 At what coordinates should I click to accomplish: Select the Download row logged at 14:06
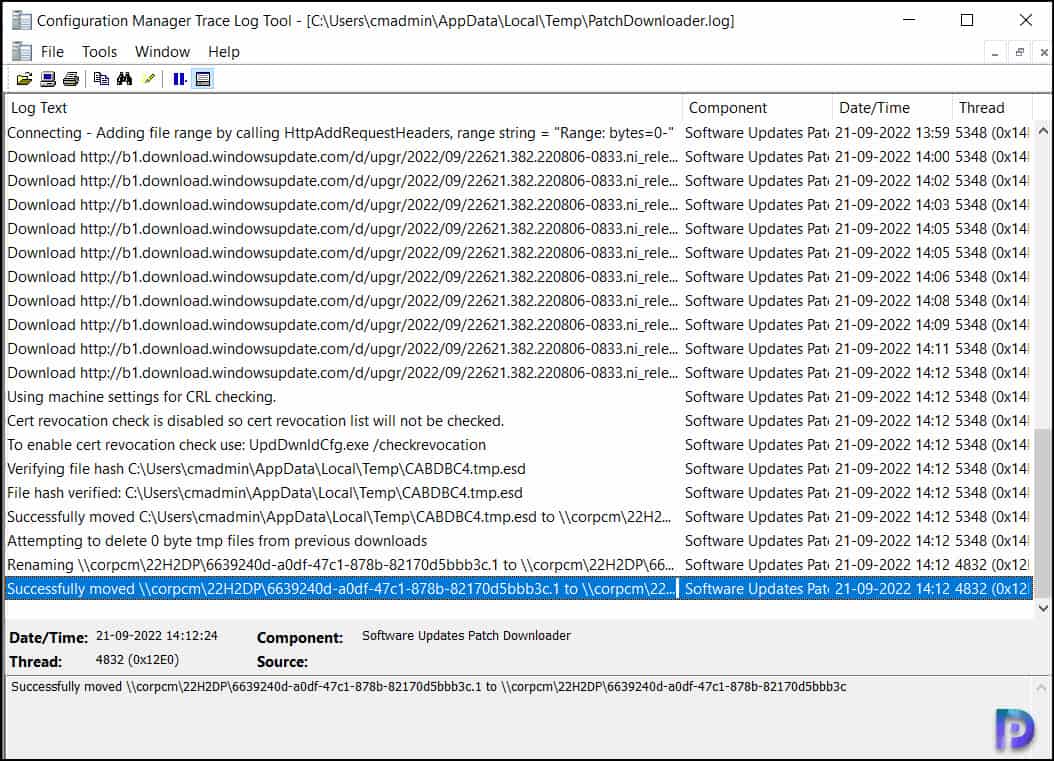click(x=518, y=277)
